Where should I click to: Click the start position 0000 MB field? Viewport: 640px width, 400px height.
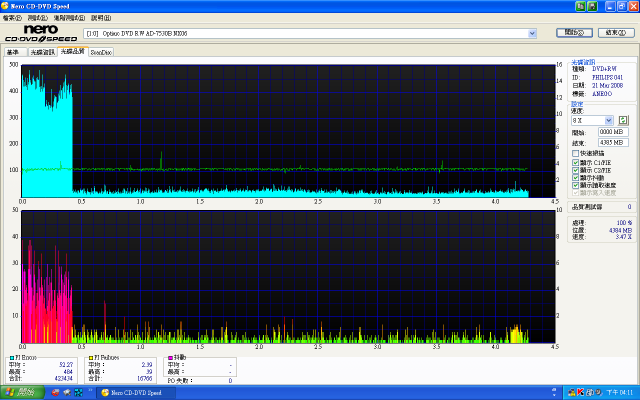click(x=613, y=132)
